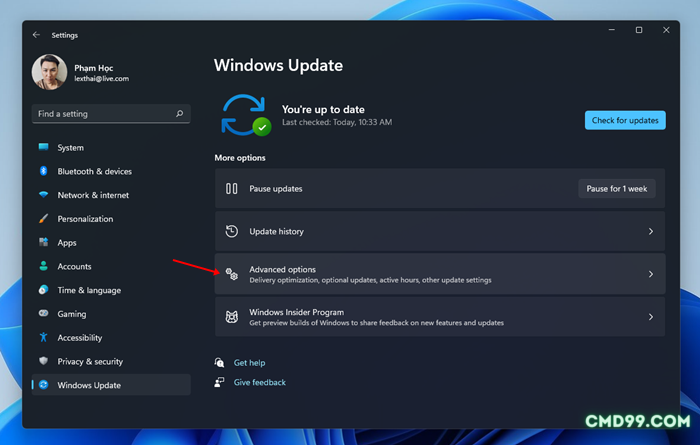
Task: Select Windows Update in the sidebar
Action: (x=111, y=385)
